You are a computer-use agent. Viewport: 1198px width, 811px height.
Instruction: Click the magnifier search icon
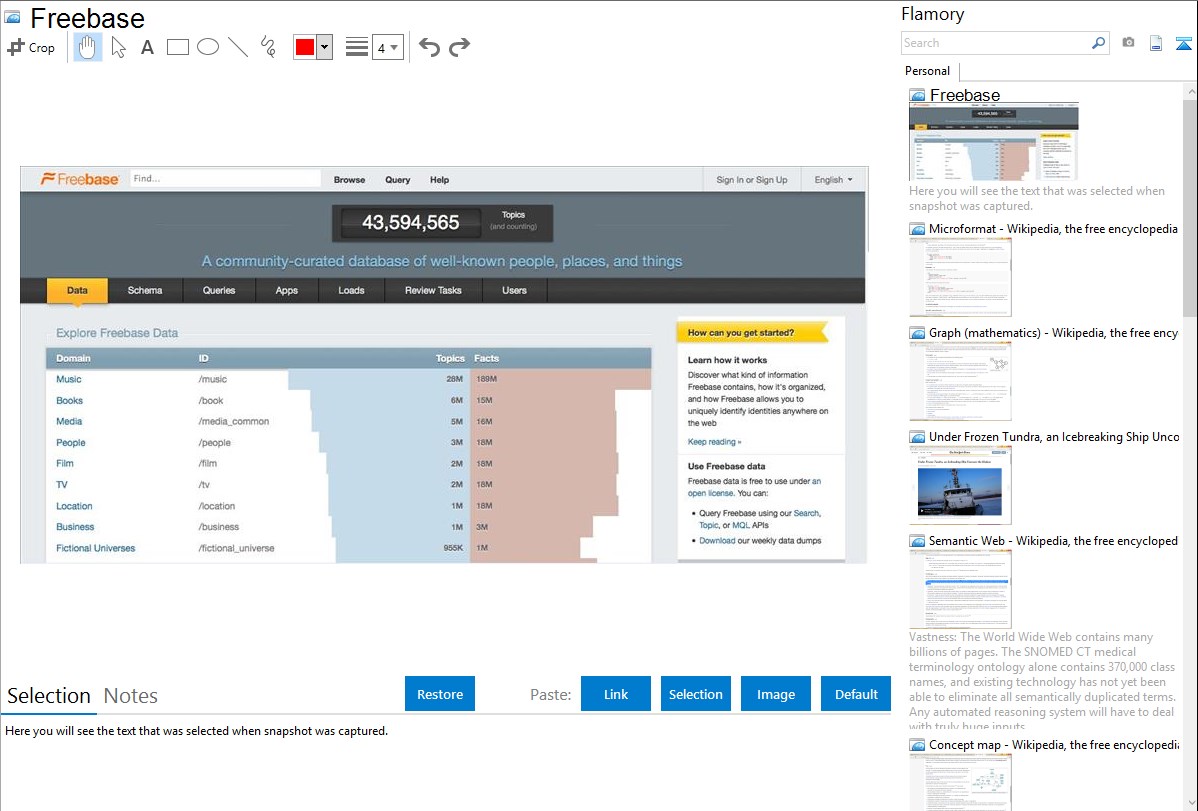(x=1099, y=43)
